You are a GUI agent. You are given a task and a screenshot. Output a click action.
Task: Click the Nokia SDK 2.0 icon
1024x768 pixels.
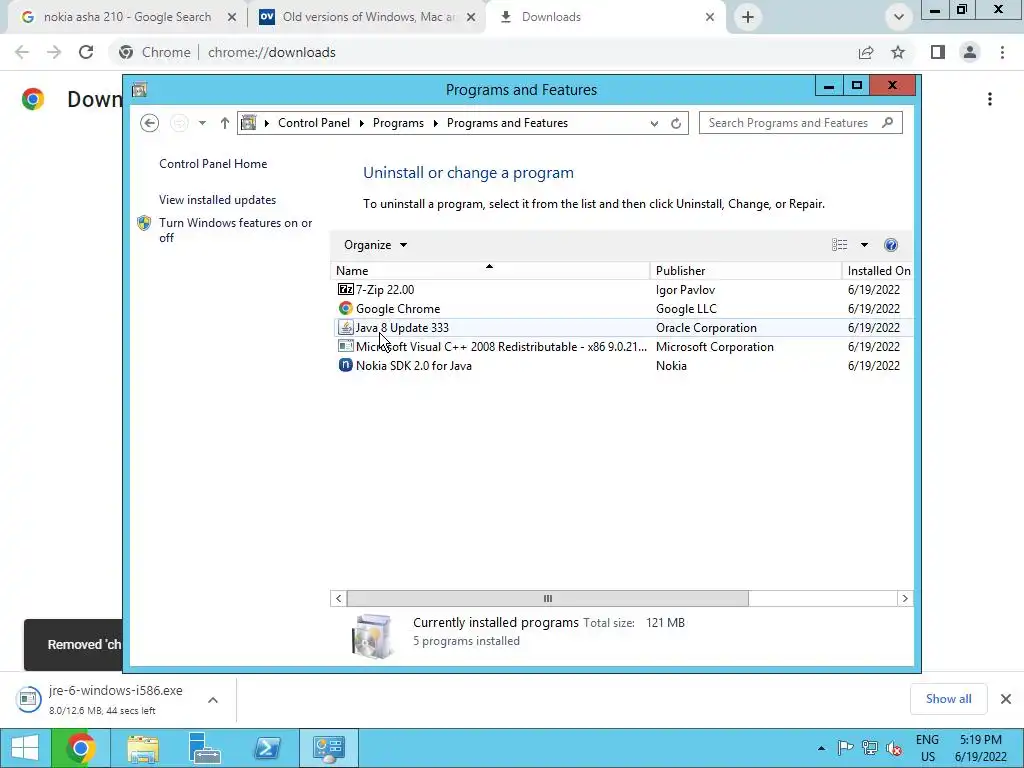click(345, 365)
